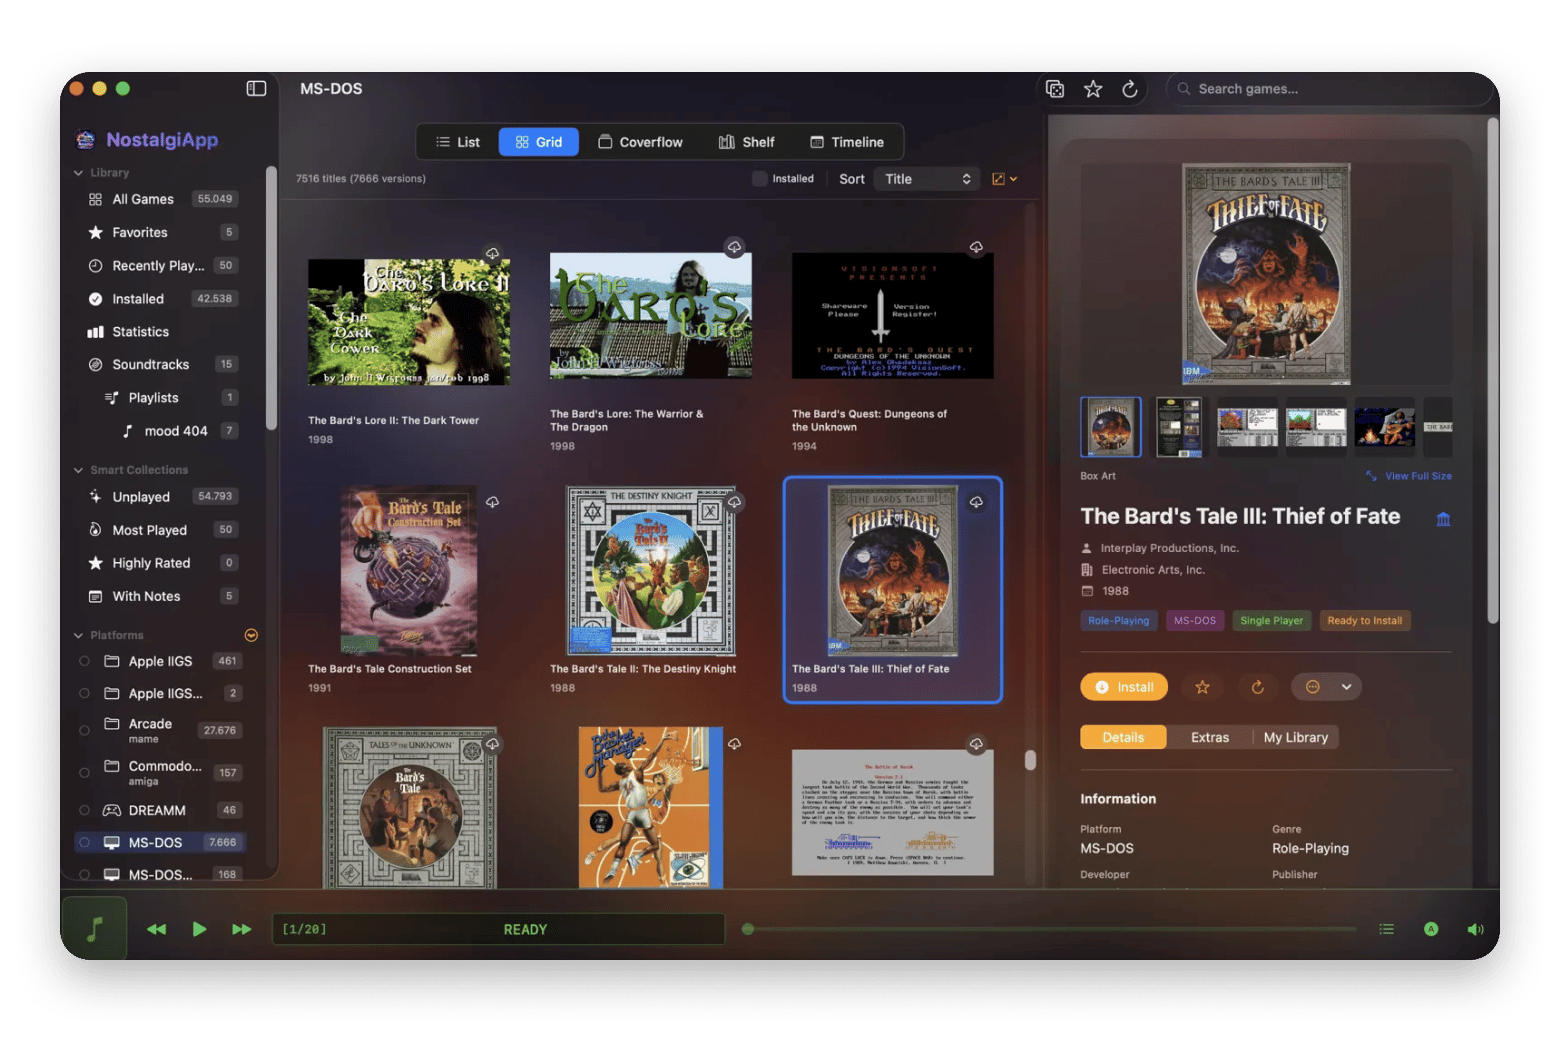
Task: Click the random game dice icon
Action: coord(1055,89)
